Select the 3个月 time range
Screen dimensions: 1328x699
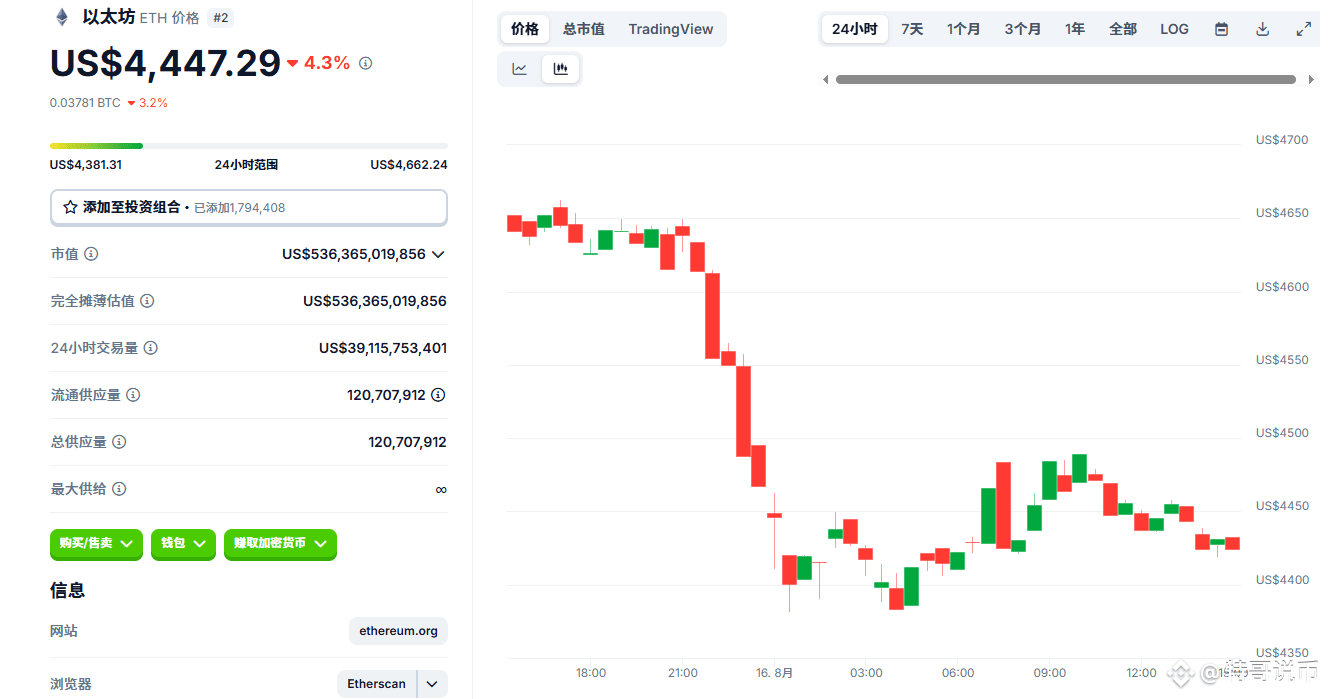point(1023,29)
